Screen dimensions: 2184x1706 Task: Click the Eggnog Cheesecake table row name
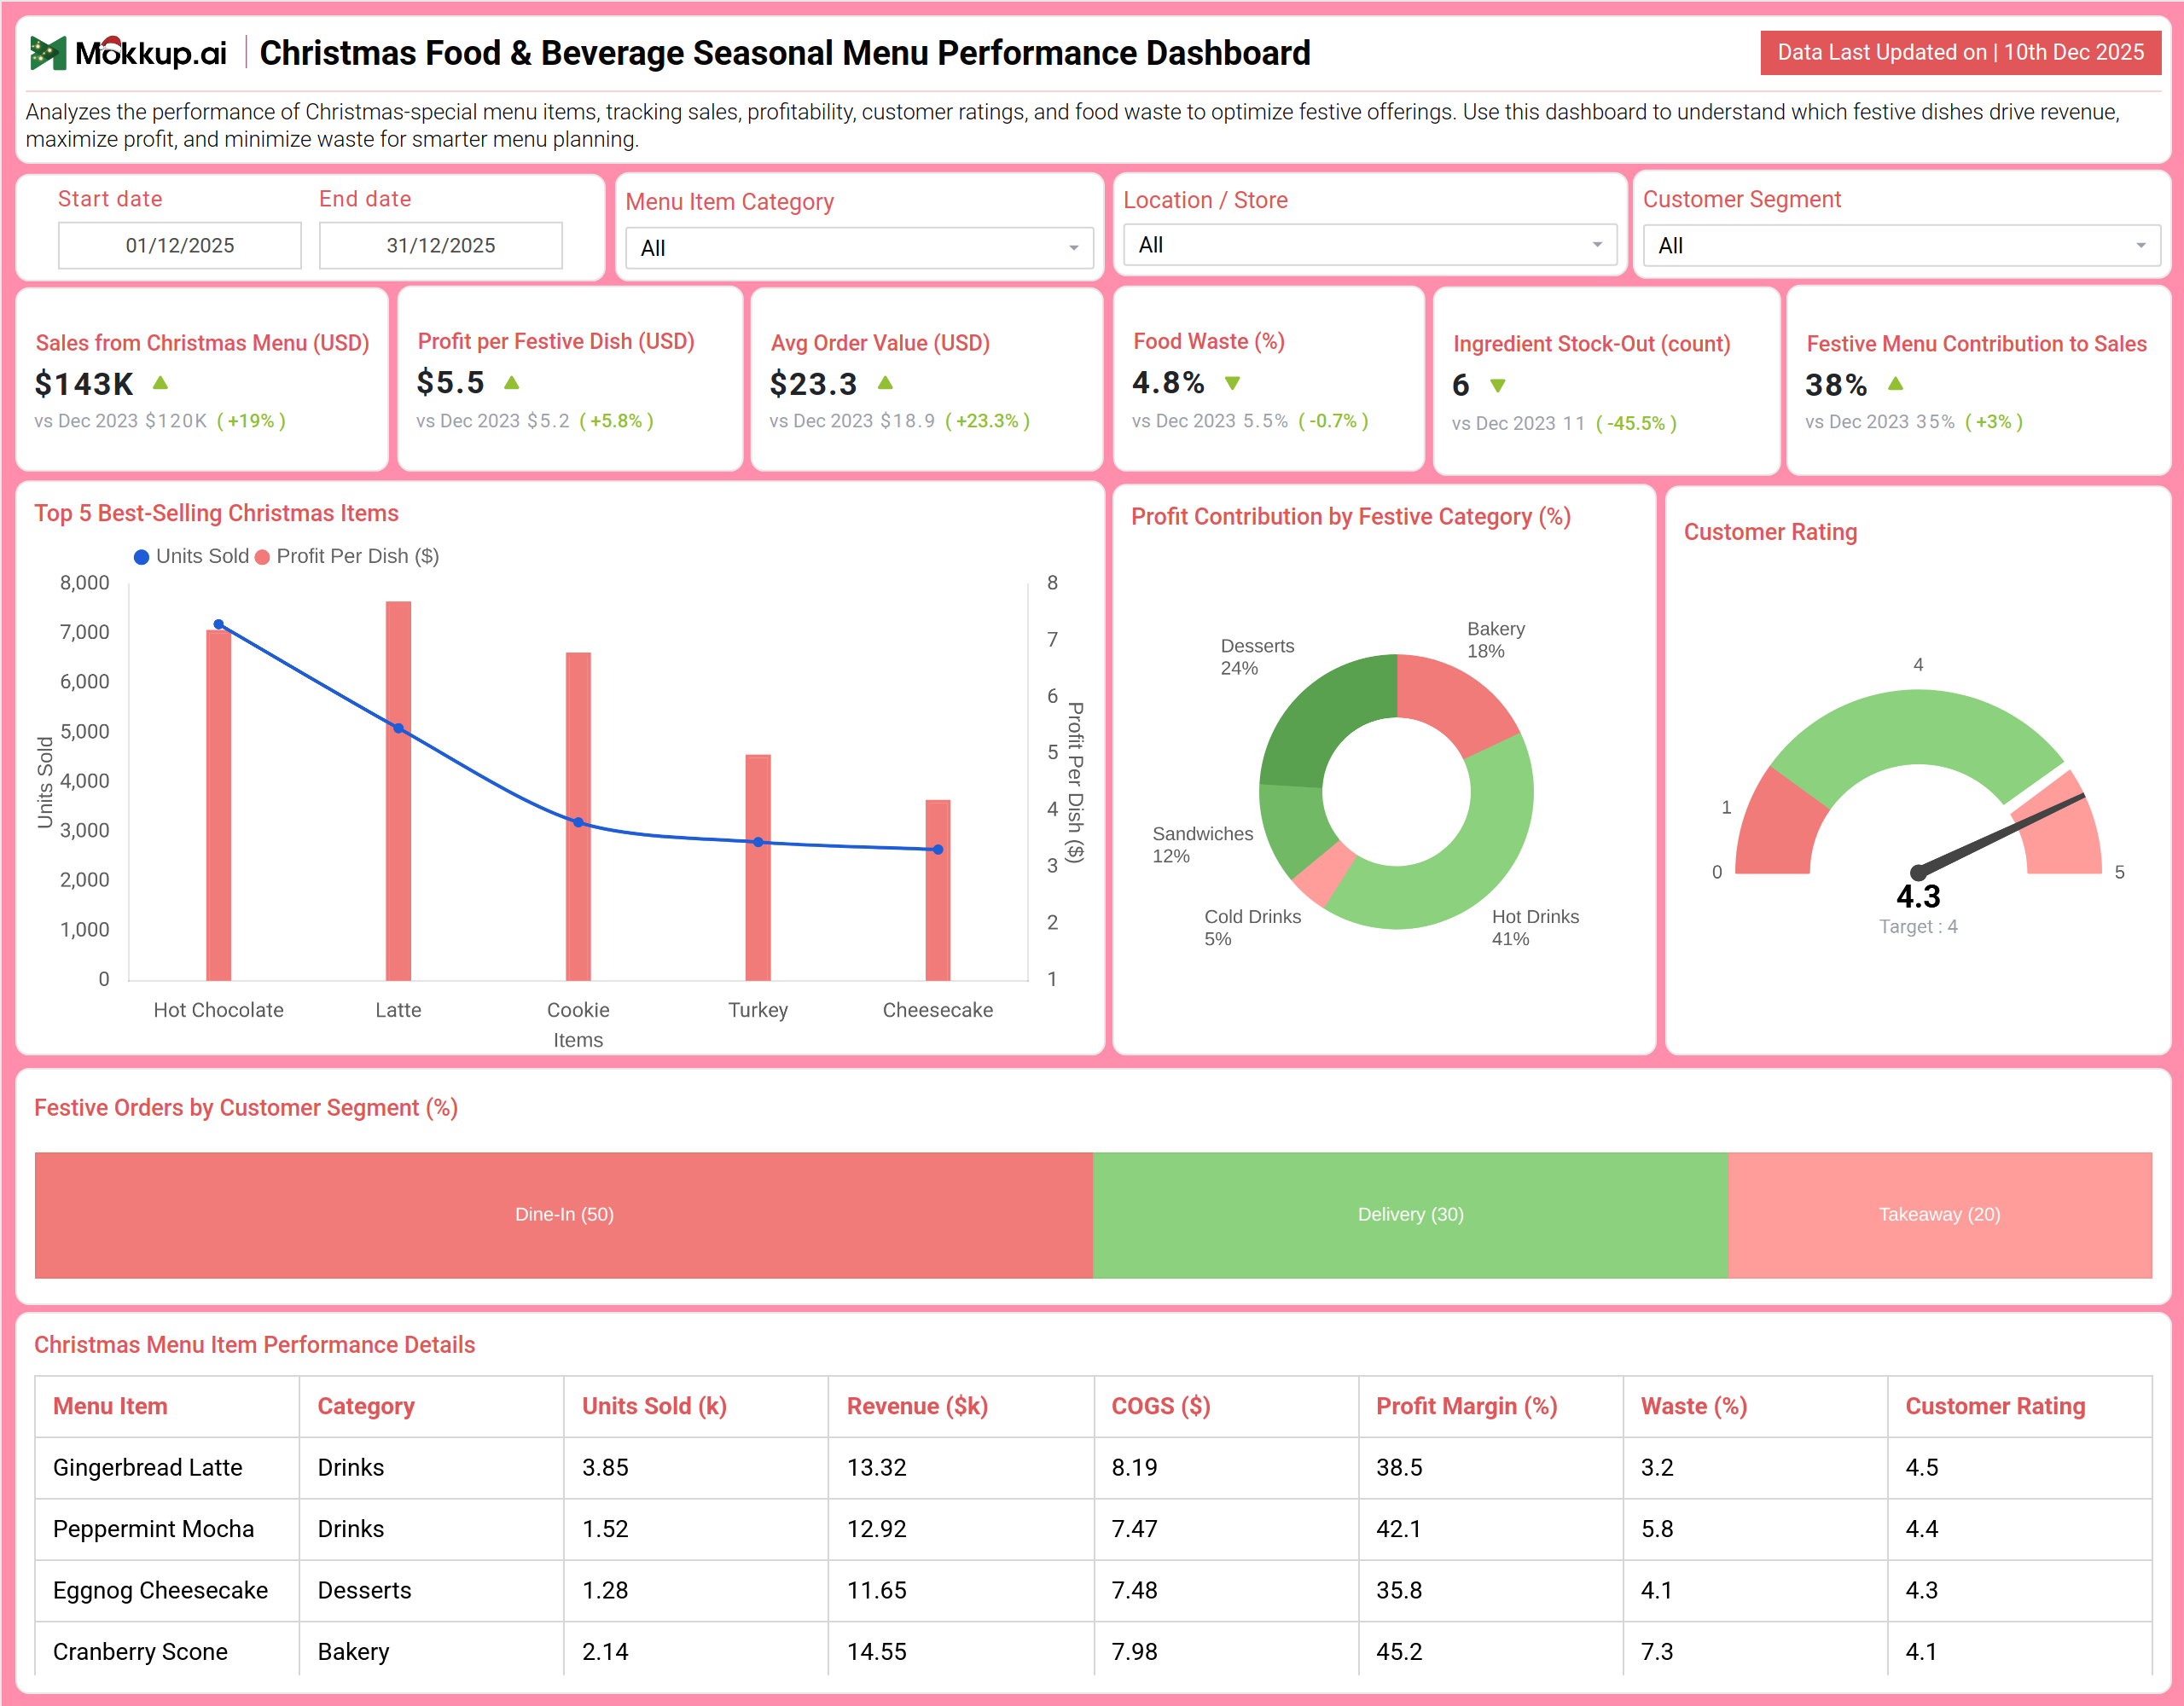[x=160, y=1590]
